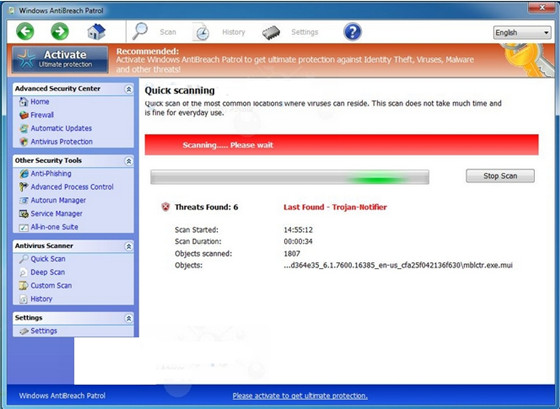Click the Home sidebar icon
This screenshot has width=560, height=409.
tap(23, 102)
